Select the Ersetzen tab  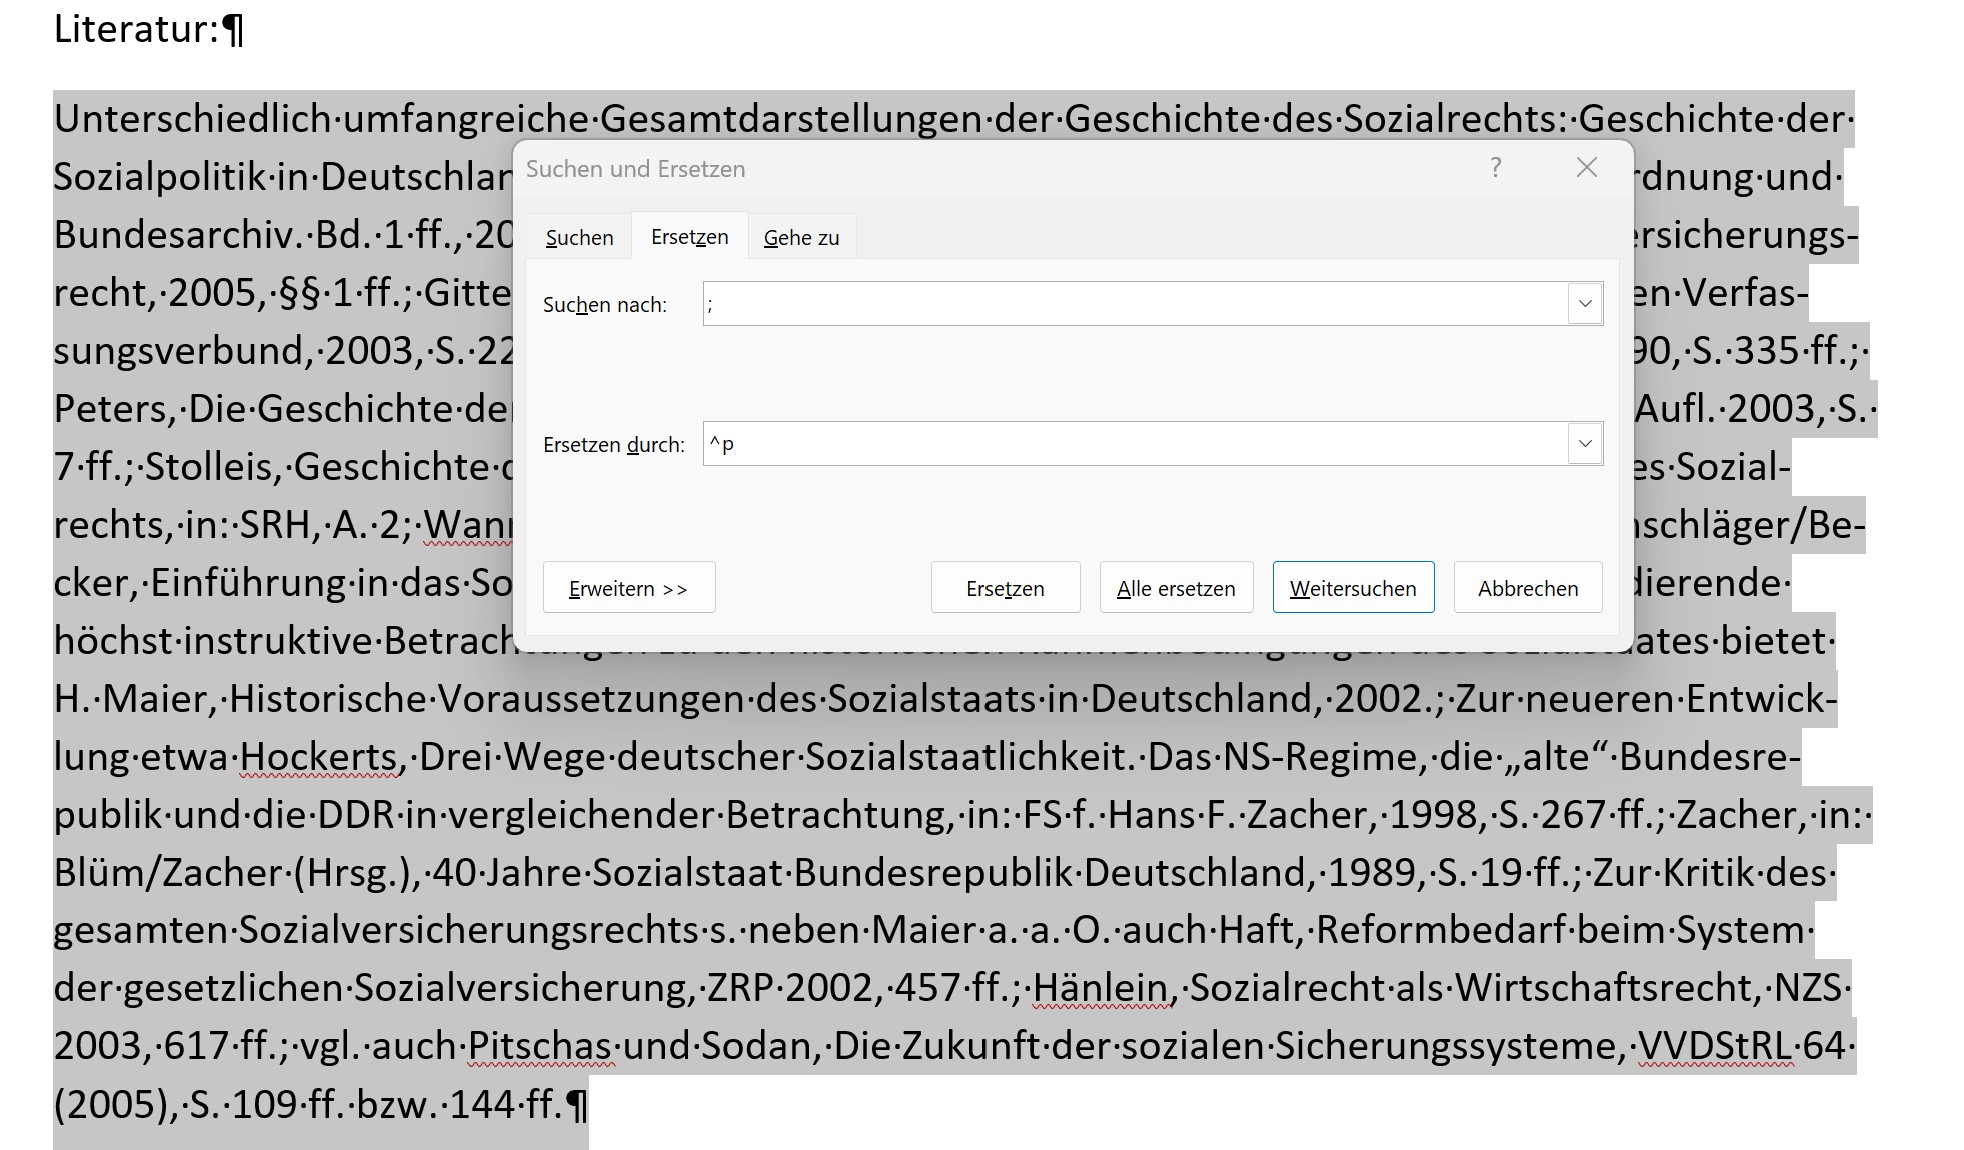pos(689,237)
